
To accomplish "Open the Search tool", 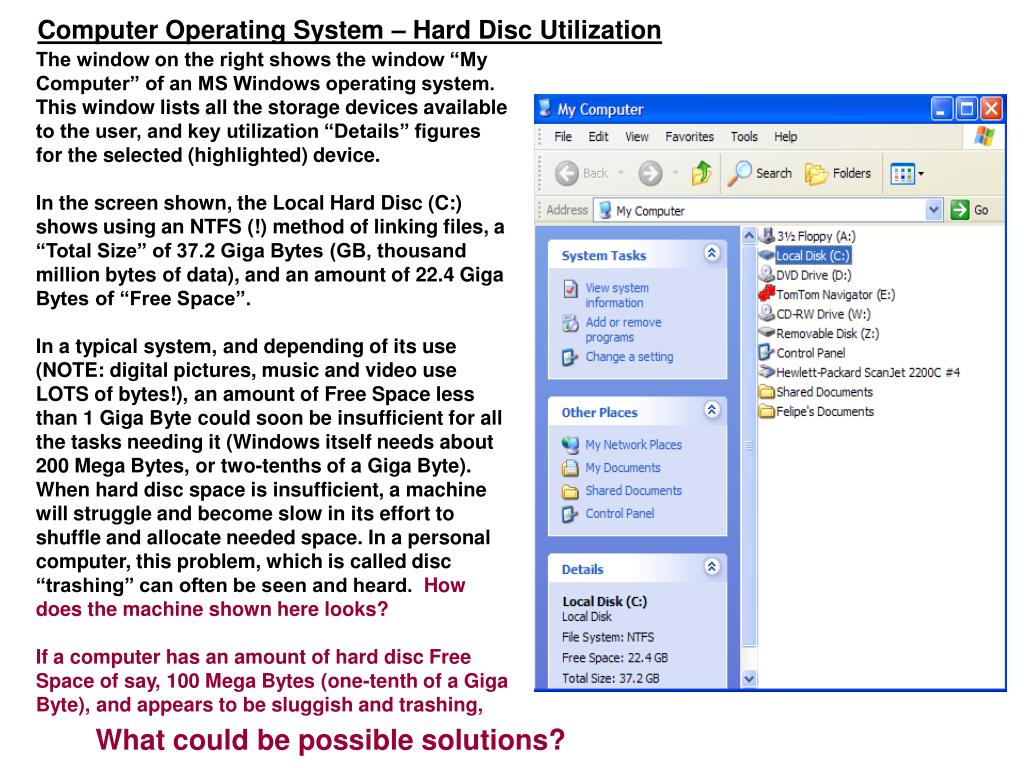I will tap(759, 173).
